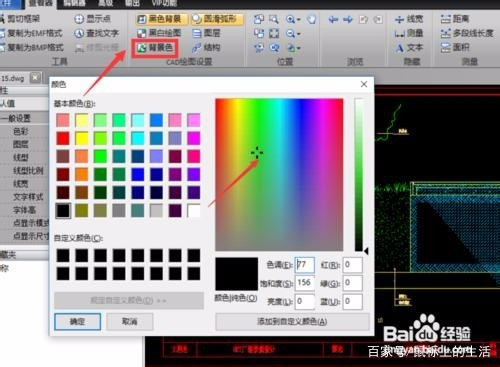
Task: Close the 颜色 color dialog
Action: pyautogui.click(x=364, y=84)
